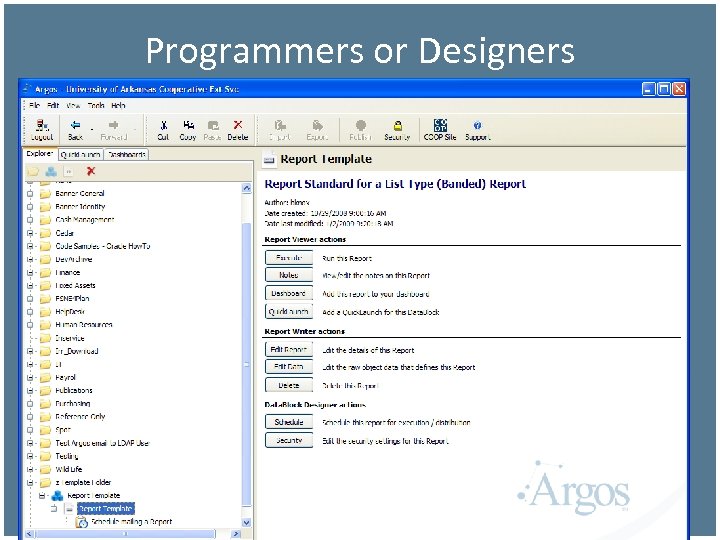This screenshot has height=540, width=720.
Task: Click the Publish toolbar icon
Action: pyautogui.click(x=361, y=125)
